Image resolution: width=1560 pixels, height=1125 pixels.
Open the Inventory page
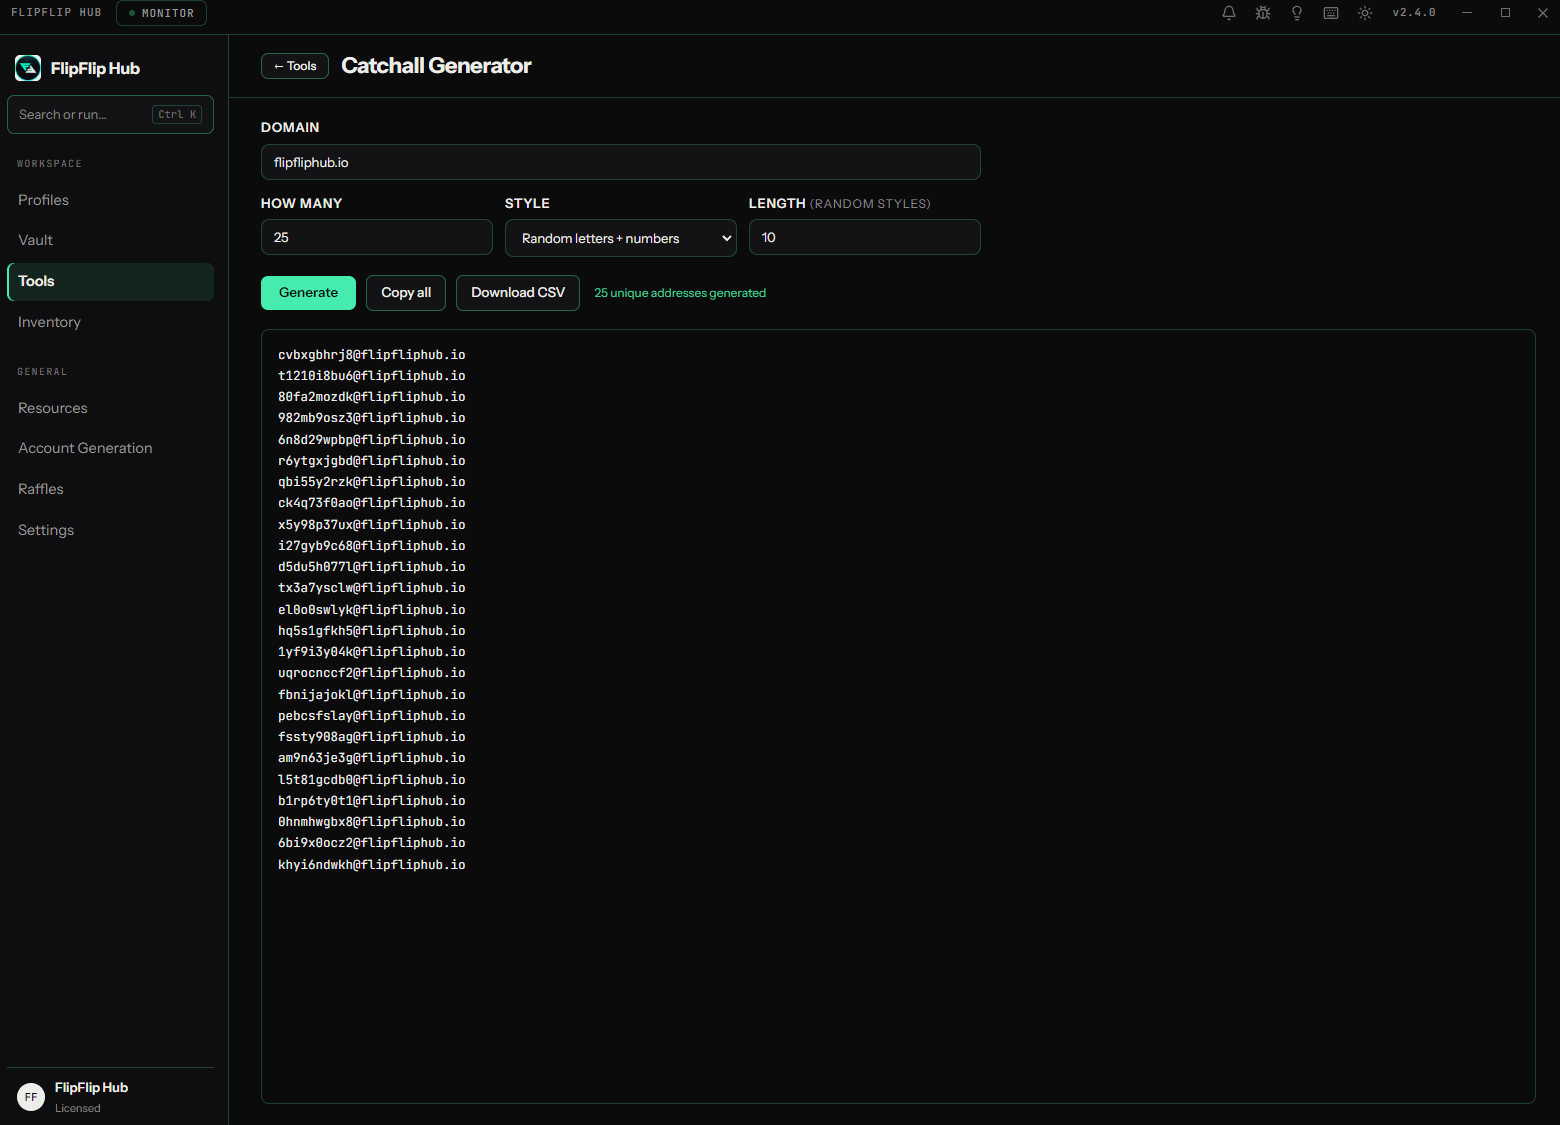[110, 322]
